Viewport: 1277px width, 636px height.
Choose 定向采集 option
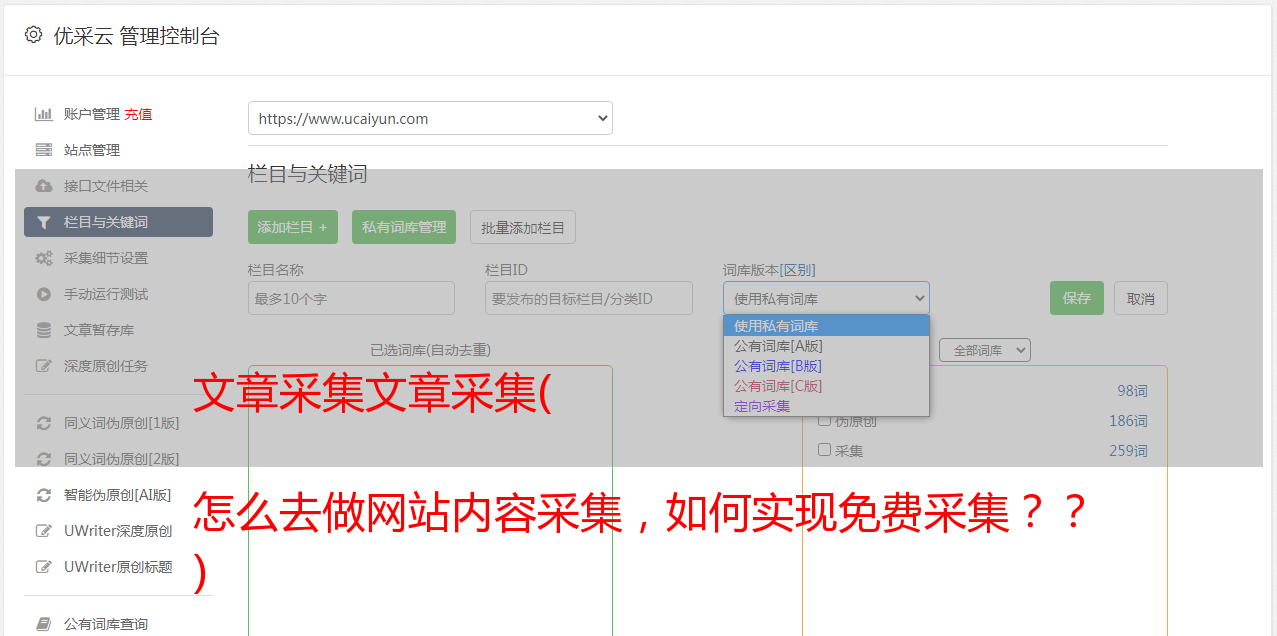click(826, 406)
